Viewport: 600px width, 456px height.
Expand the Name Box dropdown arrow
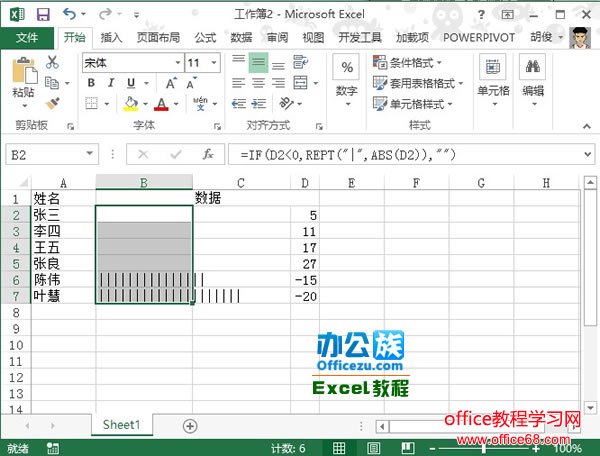(x=90, y=154)
